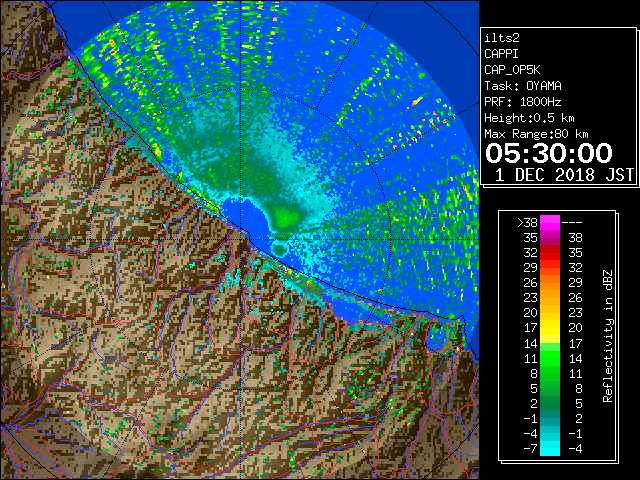Select the 'Task: OYAMA' line

pos(523,86)
